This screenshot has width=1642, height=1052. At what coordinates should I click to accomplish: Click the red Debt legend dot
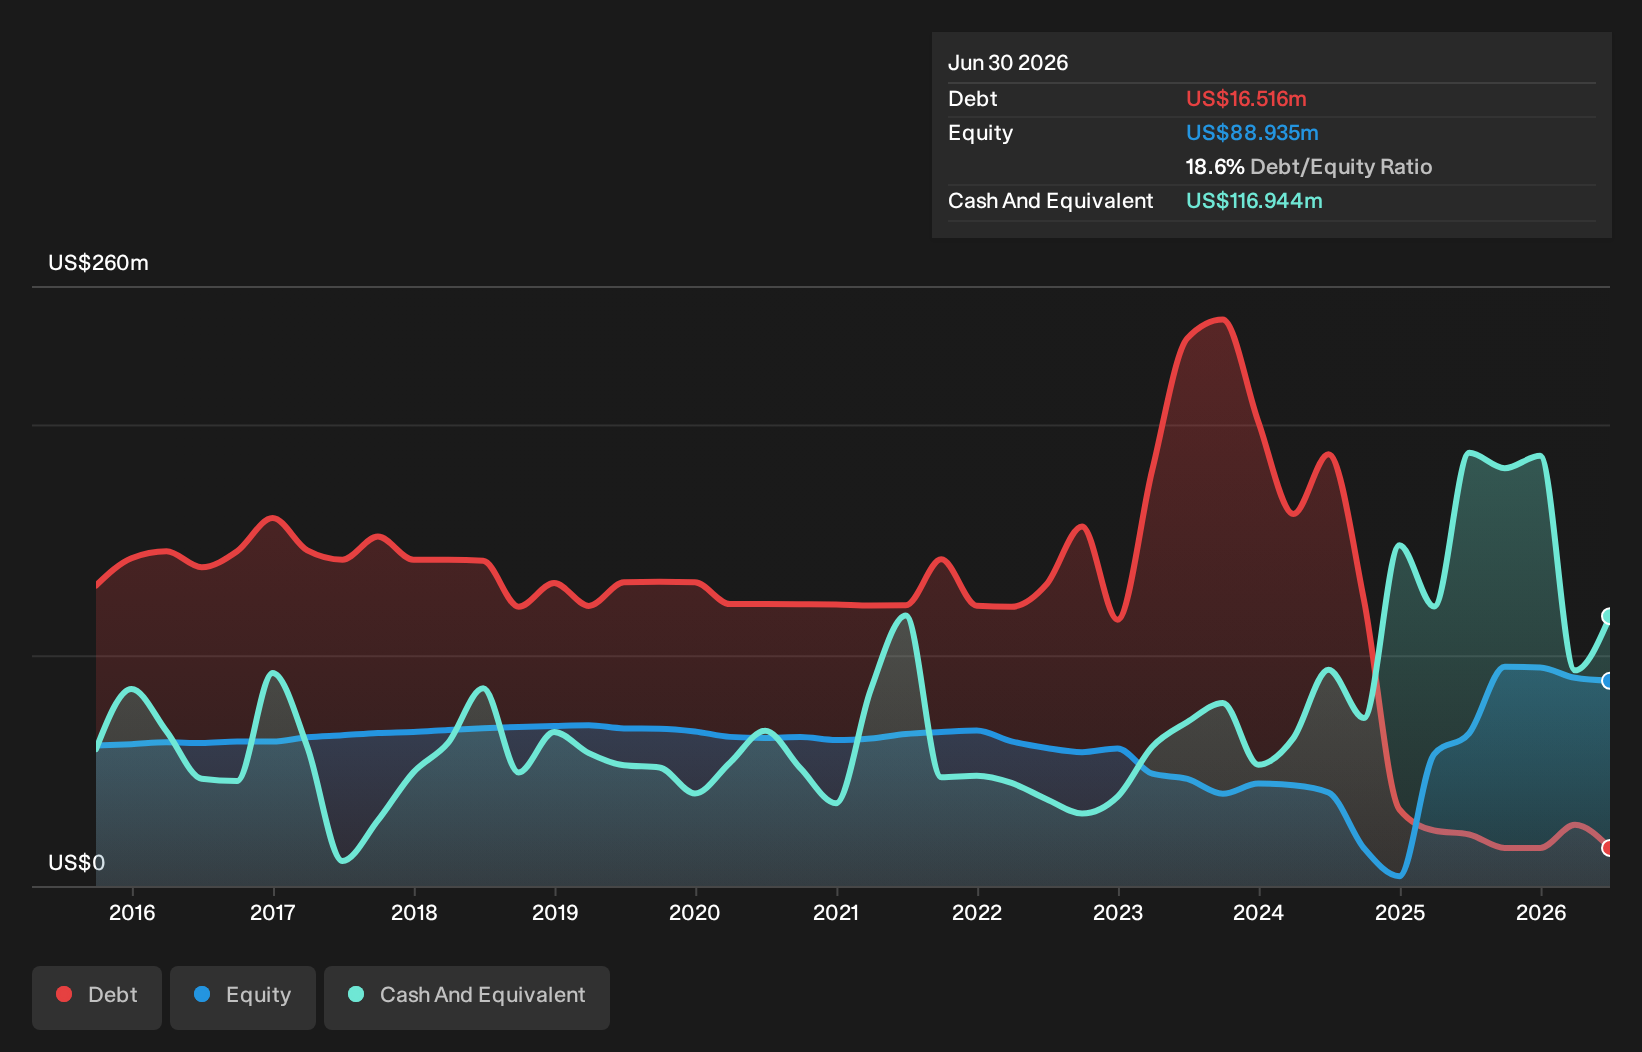tap(64, 994)
